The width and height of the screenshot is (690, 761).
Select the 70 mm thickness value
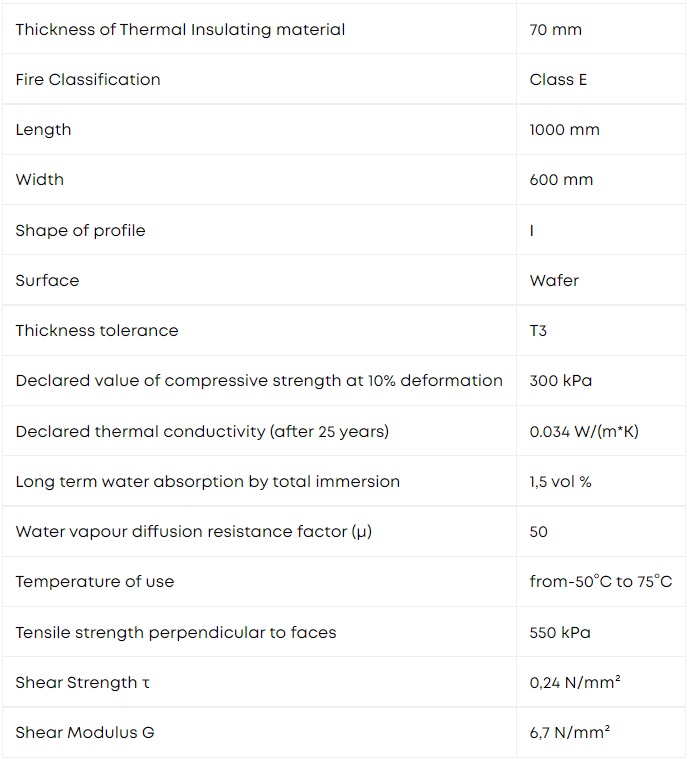[556, 30]
